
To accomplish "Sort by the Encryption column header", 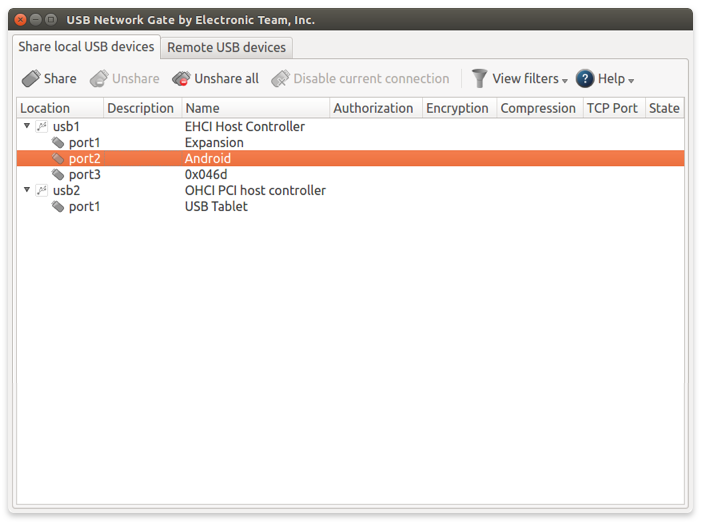I will point(459,108).
